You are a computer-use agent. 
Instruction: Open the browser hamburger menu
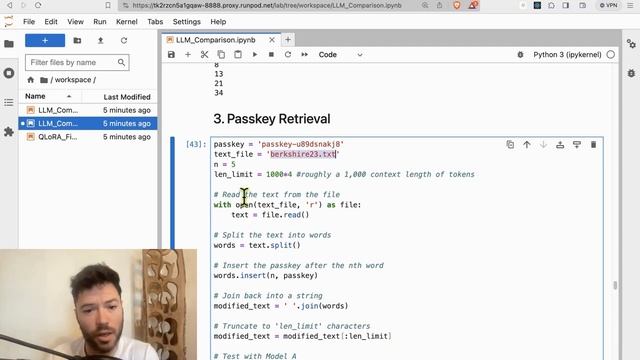point(630,5)
